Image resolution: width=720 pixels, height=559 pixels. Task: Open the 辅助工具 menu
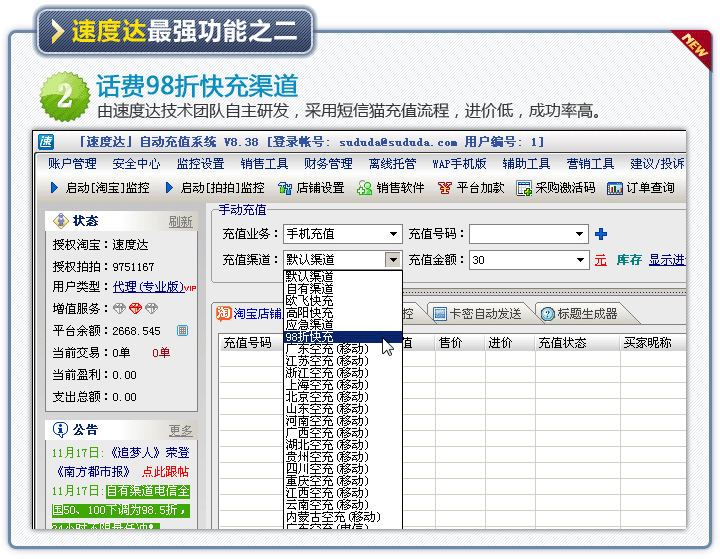[x=526, y=164]
